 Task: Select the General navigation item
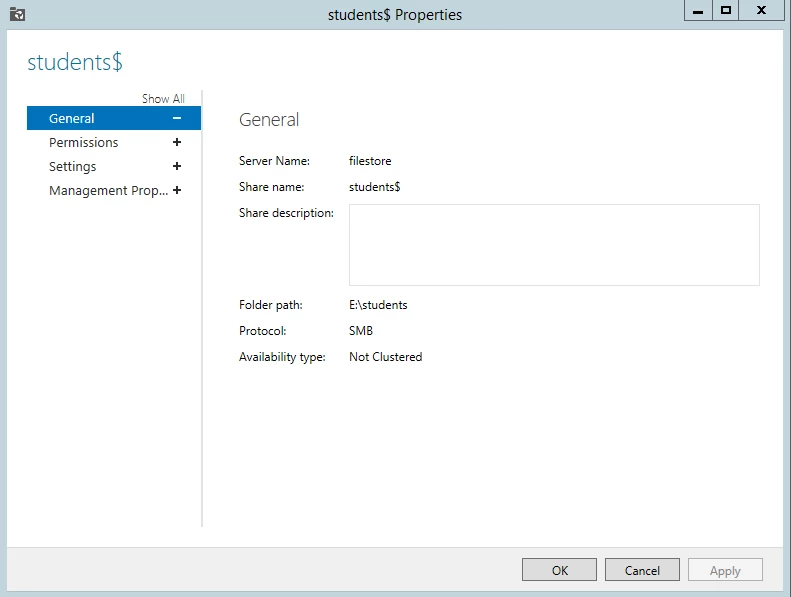[x=114, y=118]
